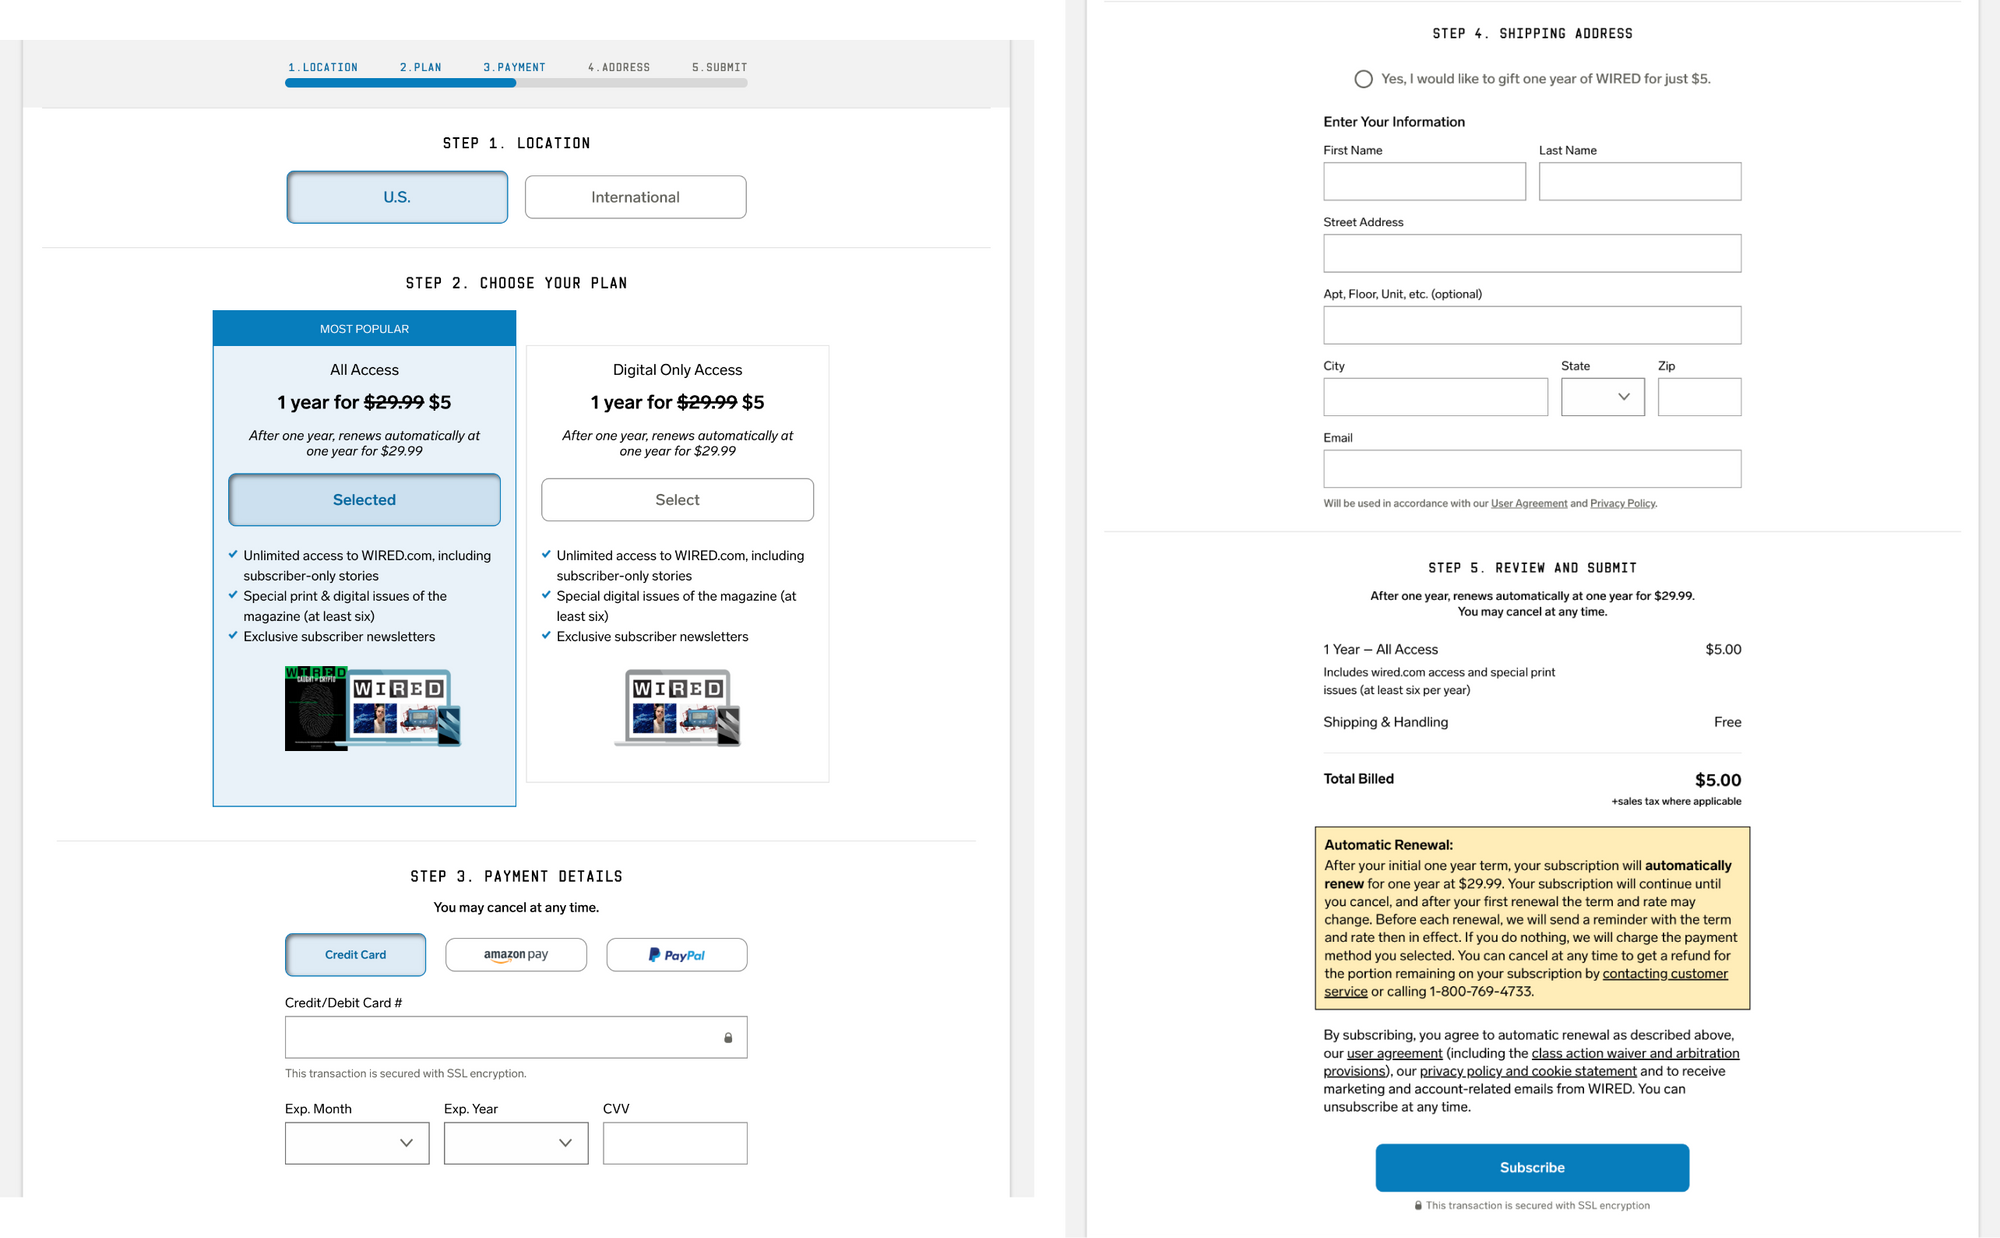Switch location to International
This screenshot has width=2000, height=1238.
point(634,196)
